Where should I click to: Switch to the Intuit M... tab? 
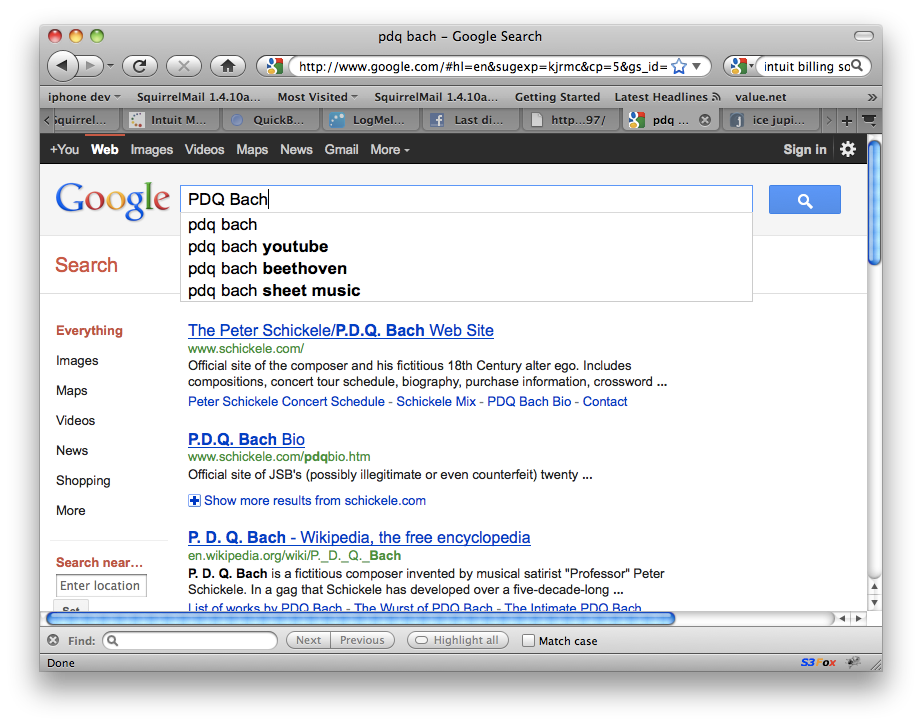[171, 120]
